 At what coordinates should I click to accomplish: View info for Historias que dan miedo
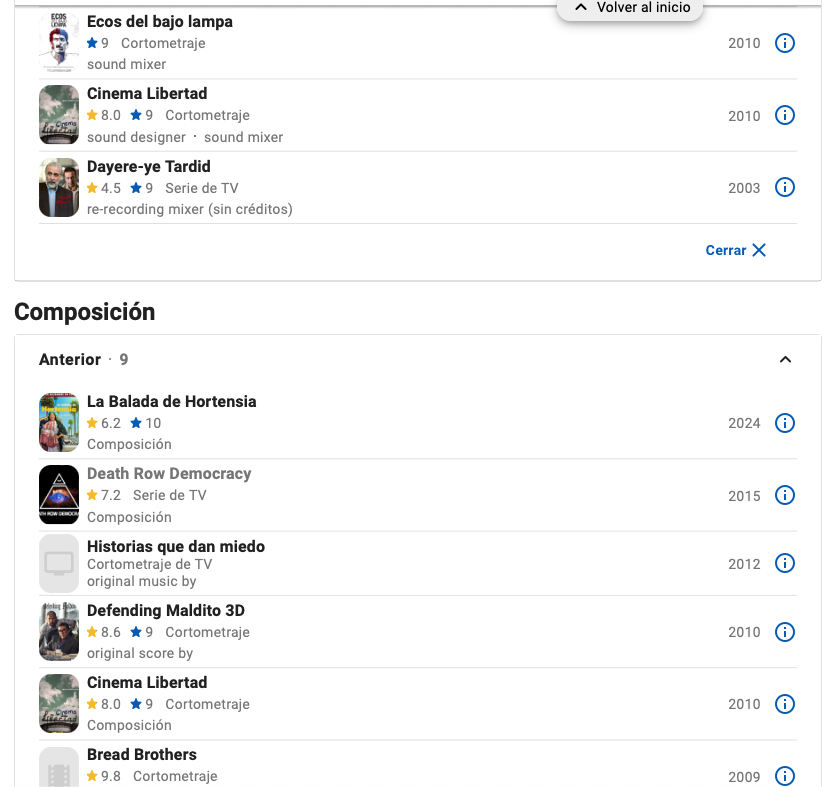pos(785,564)
